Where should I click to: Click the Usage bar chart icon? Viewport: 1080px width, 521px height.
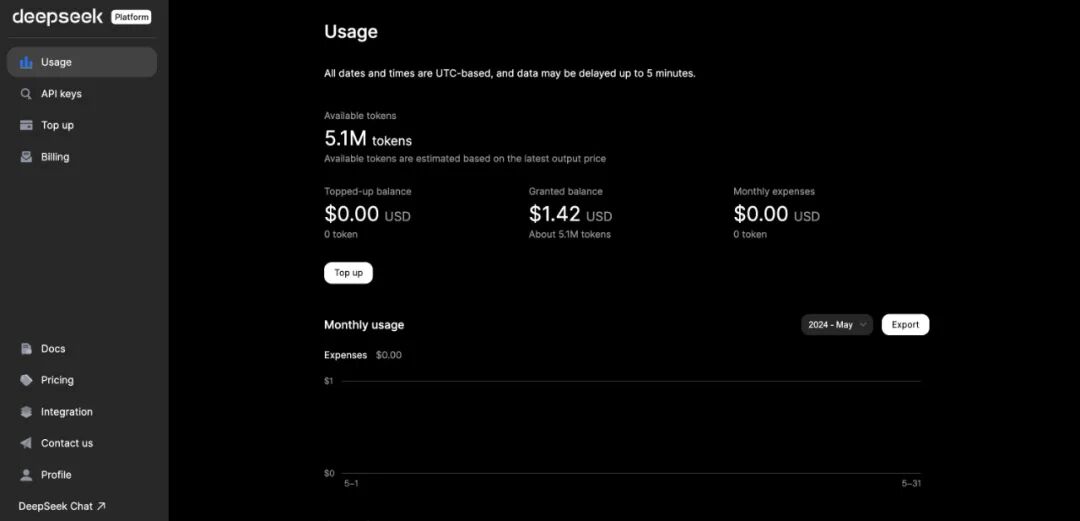(26, 63)
